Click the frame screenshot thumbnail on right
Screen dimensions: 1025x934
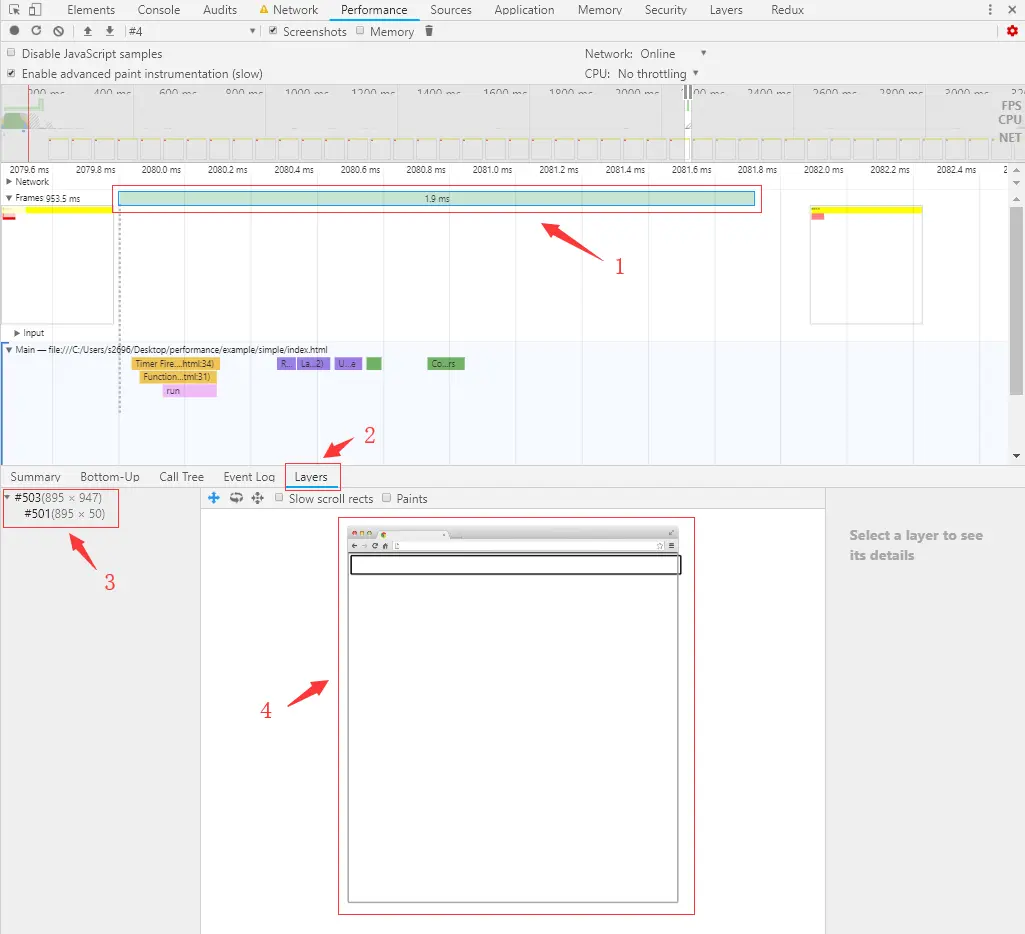866,265
